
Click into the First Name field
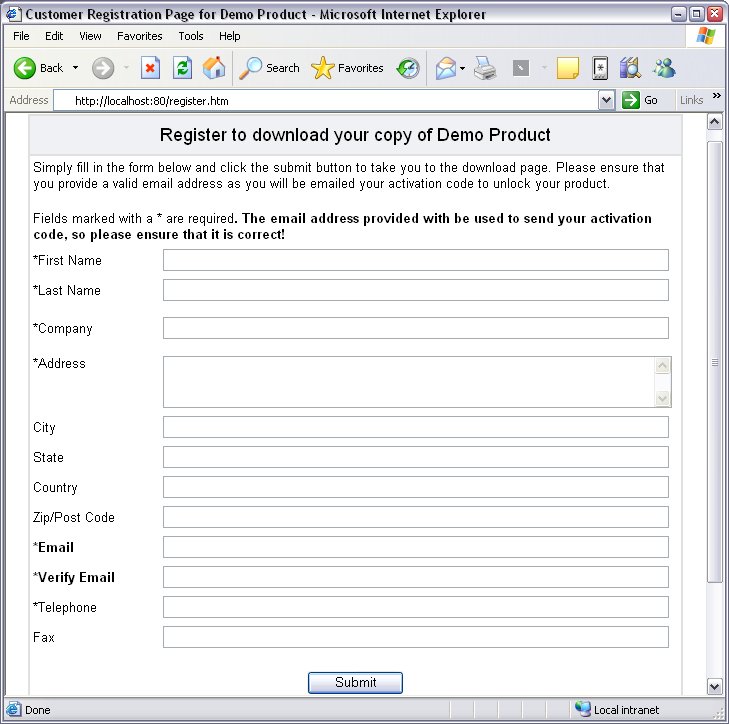(415, 260)
